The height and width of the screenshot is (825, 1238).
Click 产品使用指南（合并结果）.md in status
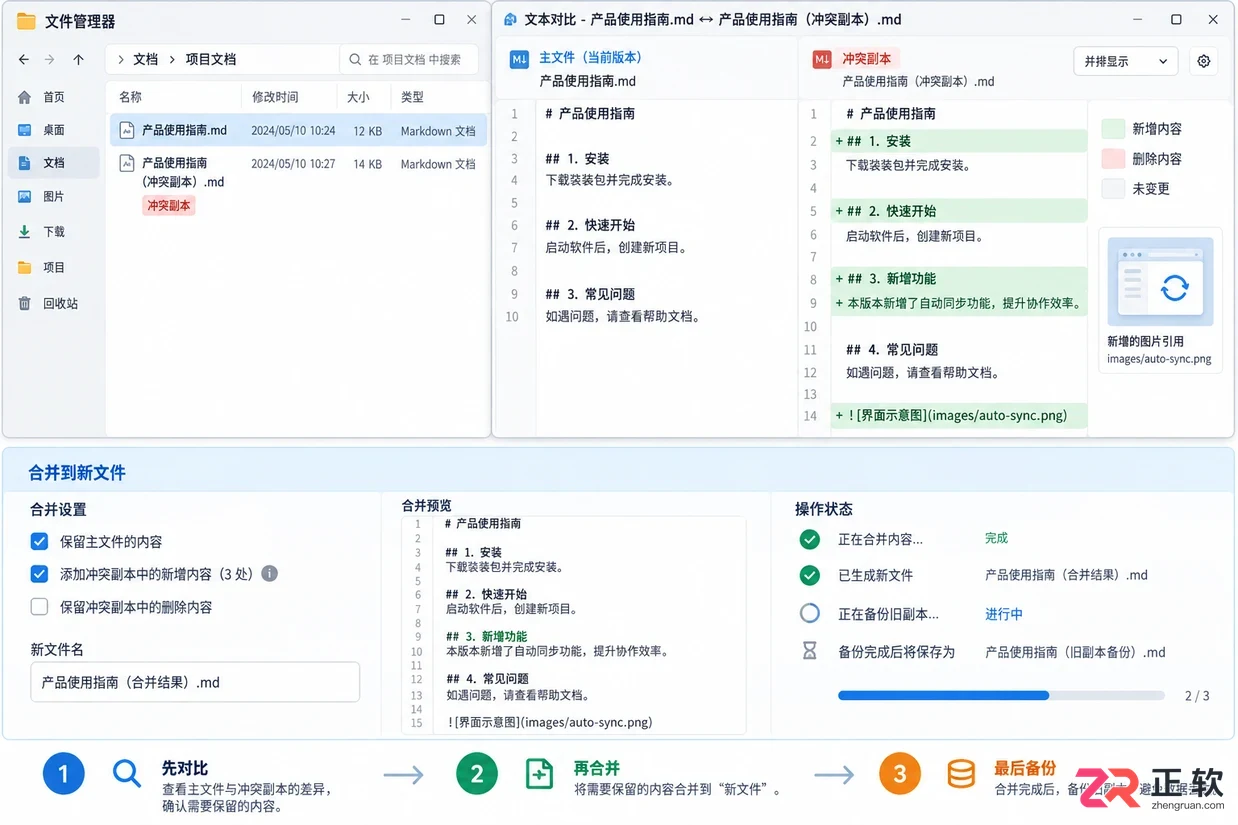click(1066, 575)
